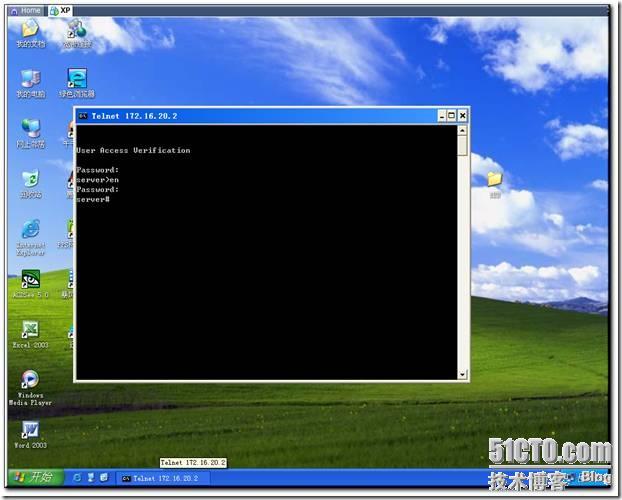Click the 'server#' prompt line

pos(93,199)
